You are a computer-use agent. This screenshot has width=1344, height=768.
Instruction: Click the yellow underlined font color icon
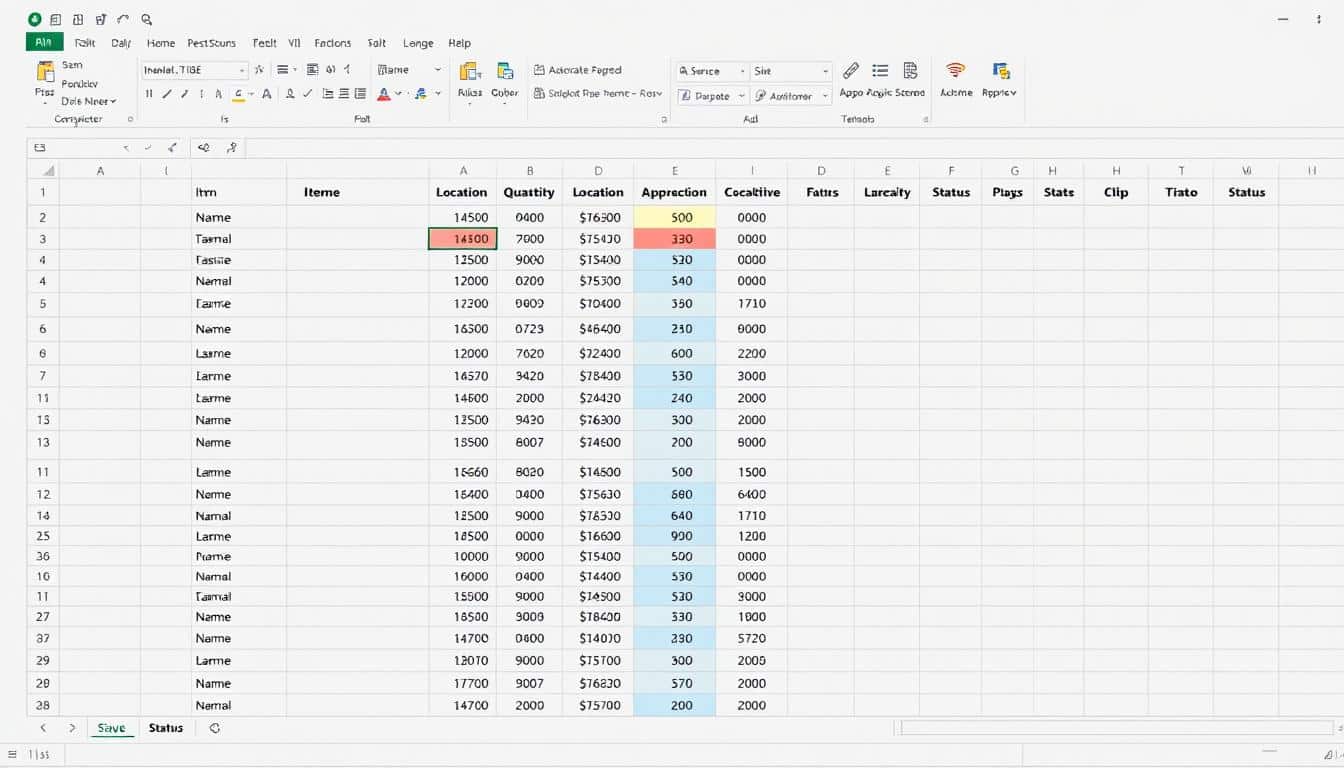pyautogui.click(x=239, y=94)
